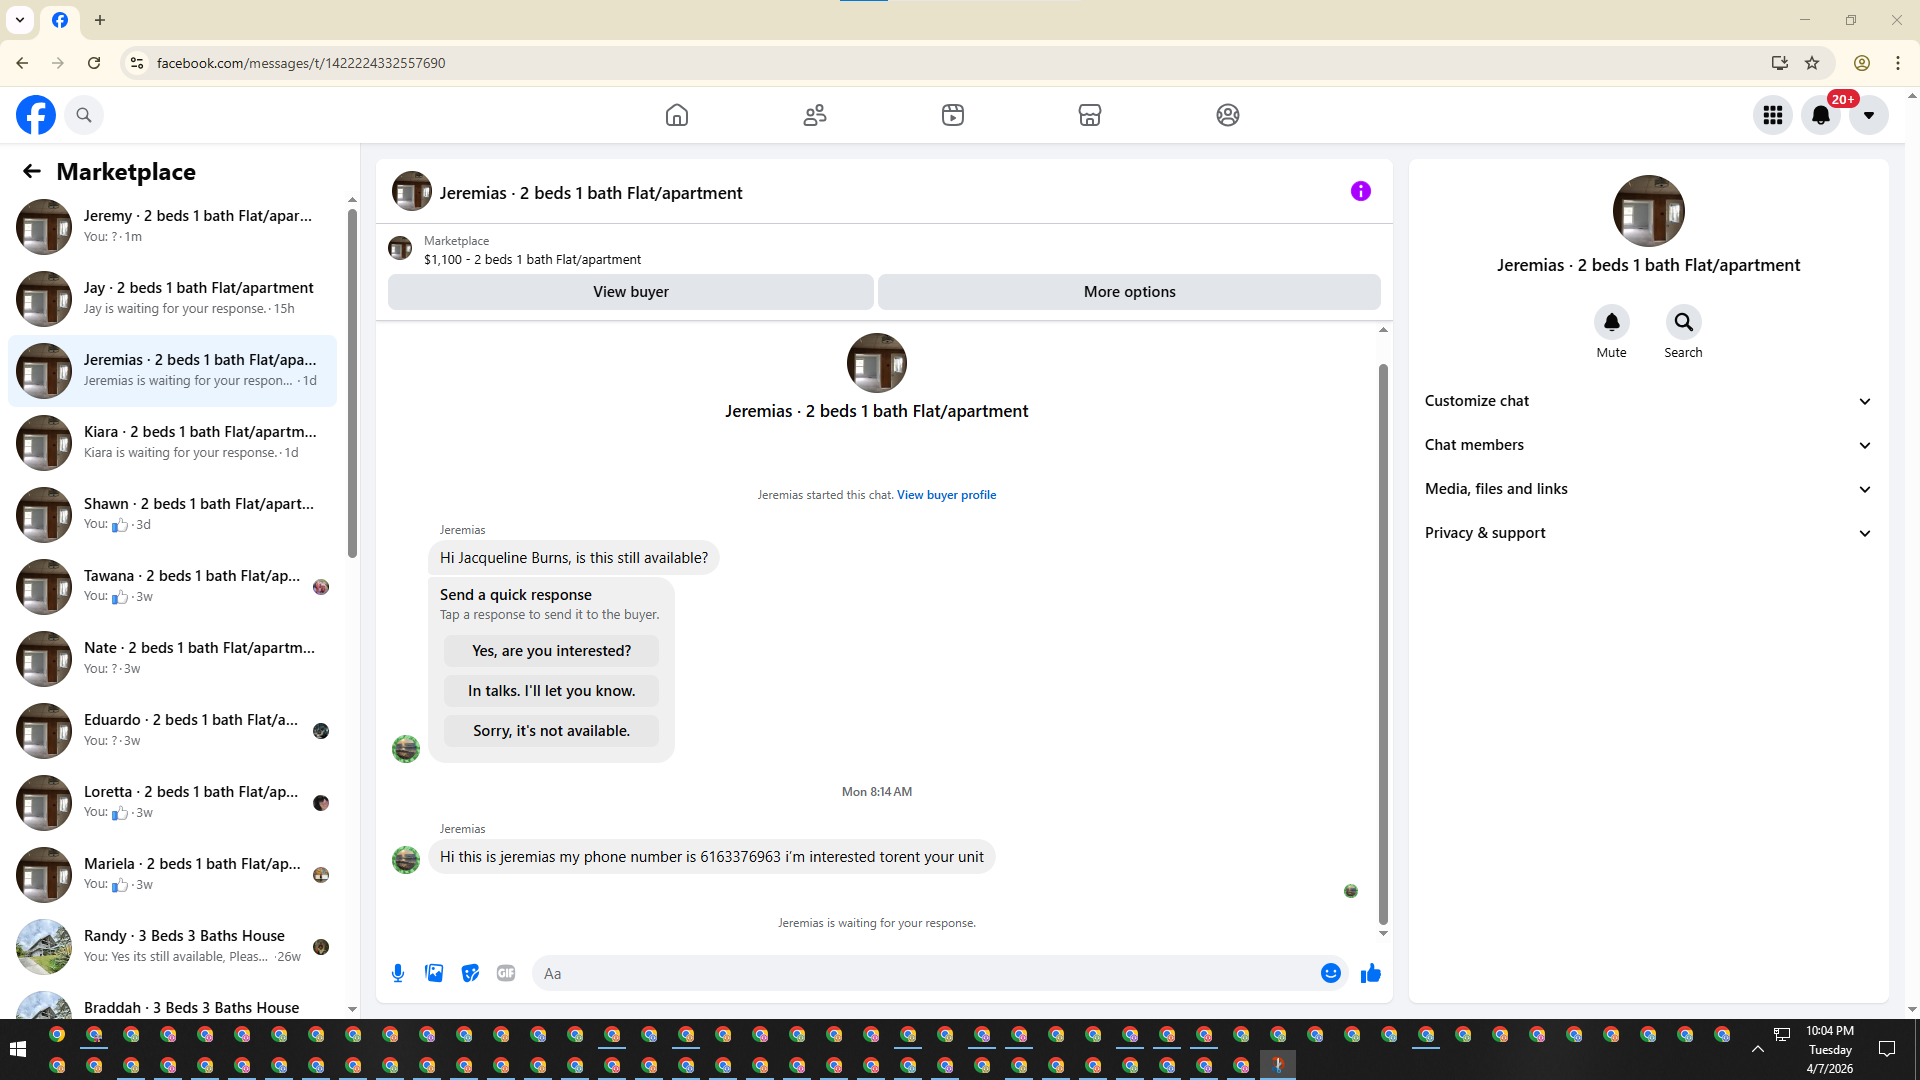The width and height of the screenshot is (1920, 1080).
Task: Bookmark this page with star icon
Action: point(1812,63)
